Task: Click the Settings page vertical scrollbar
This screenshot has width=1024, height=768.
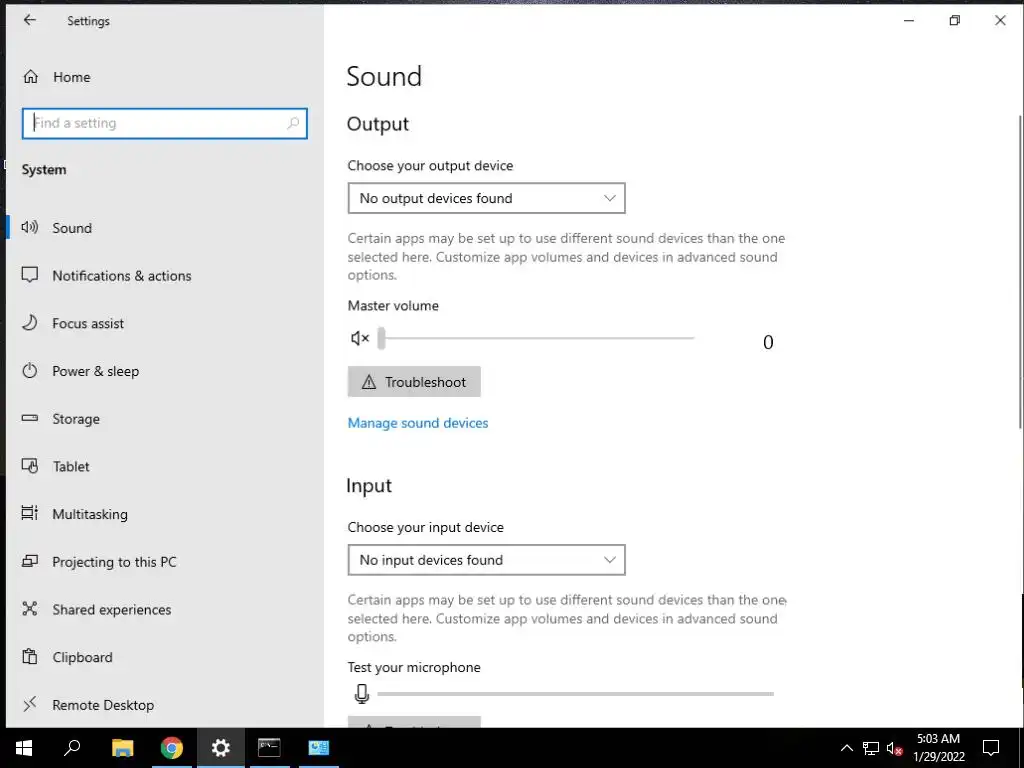Action: 1019,272
